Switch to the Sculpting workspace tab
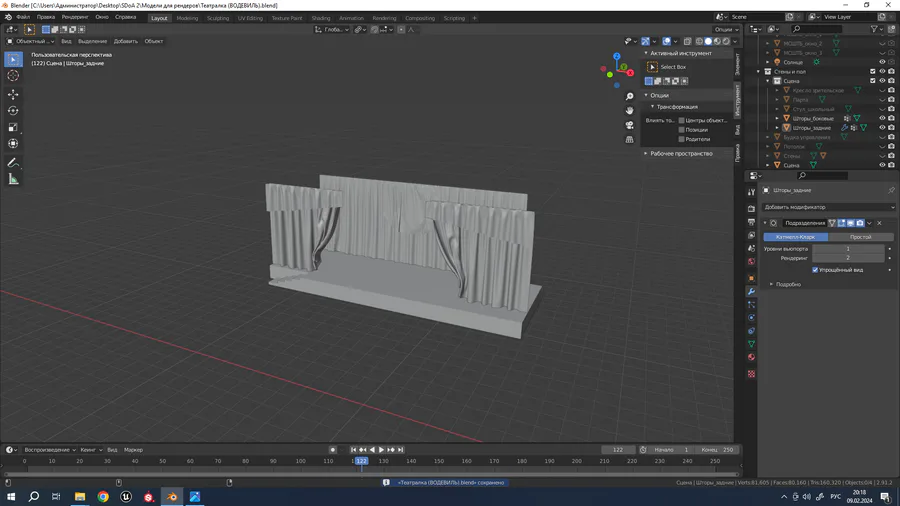900x506 pixels. [x=217, y=18]
